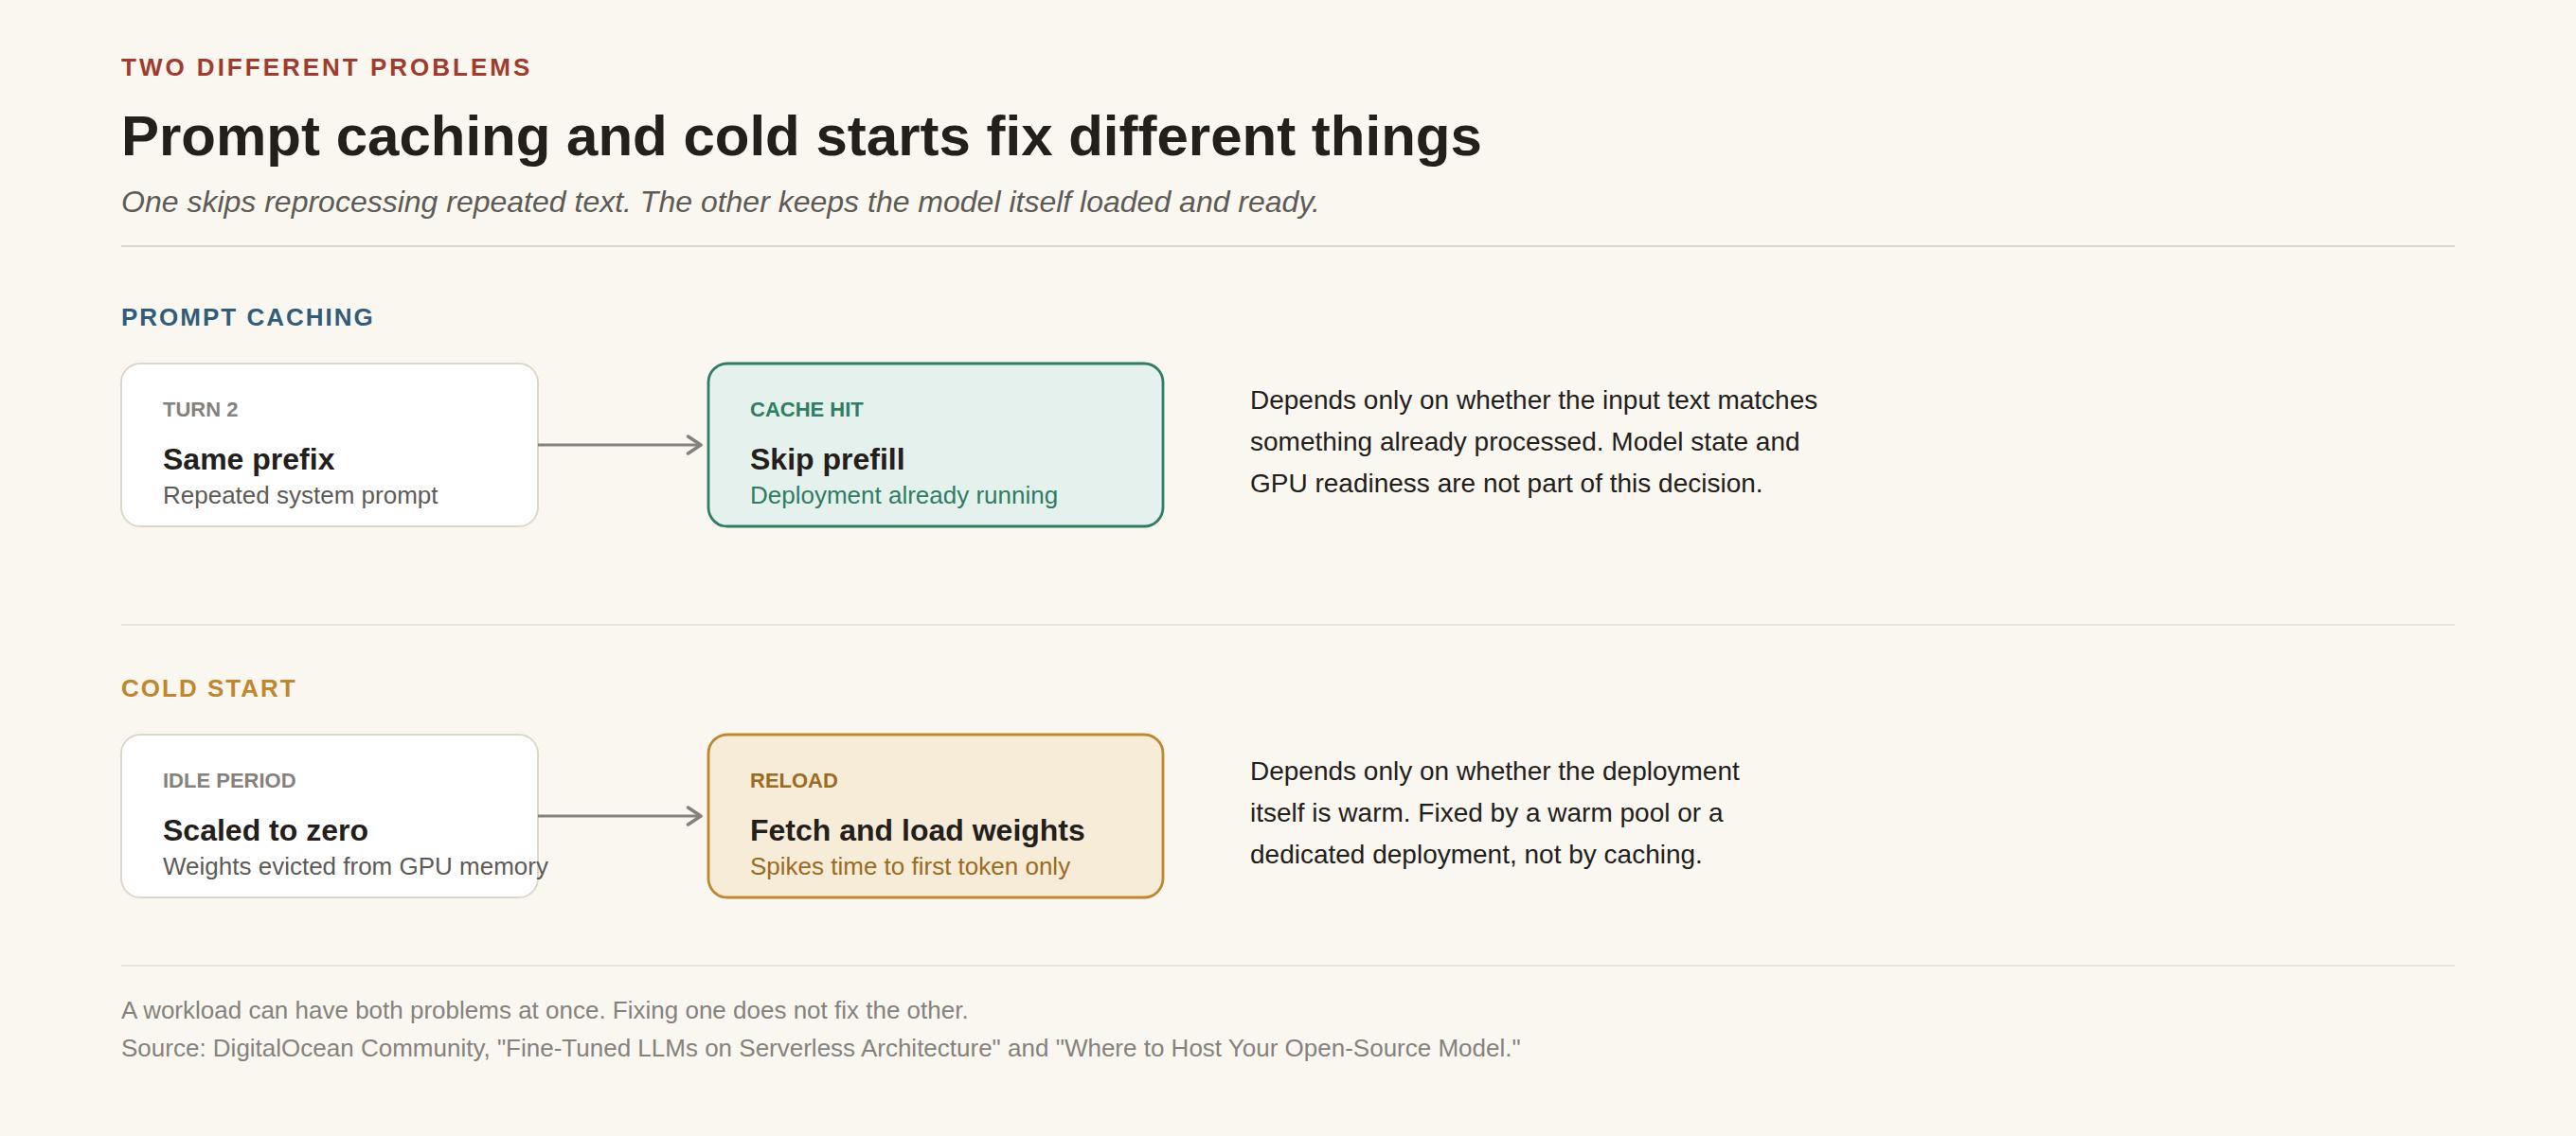
Task: Click the arrow from Same prefix to Skip prefill
Action: point(621,445)
